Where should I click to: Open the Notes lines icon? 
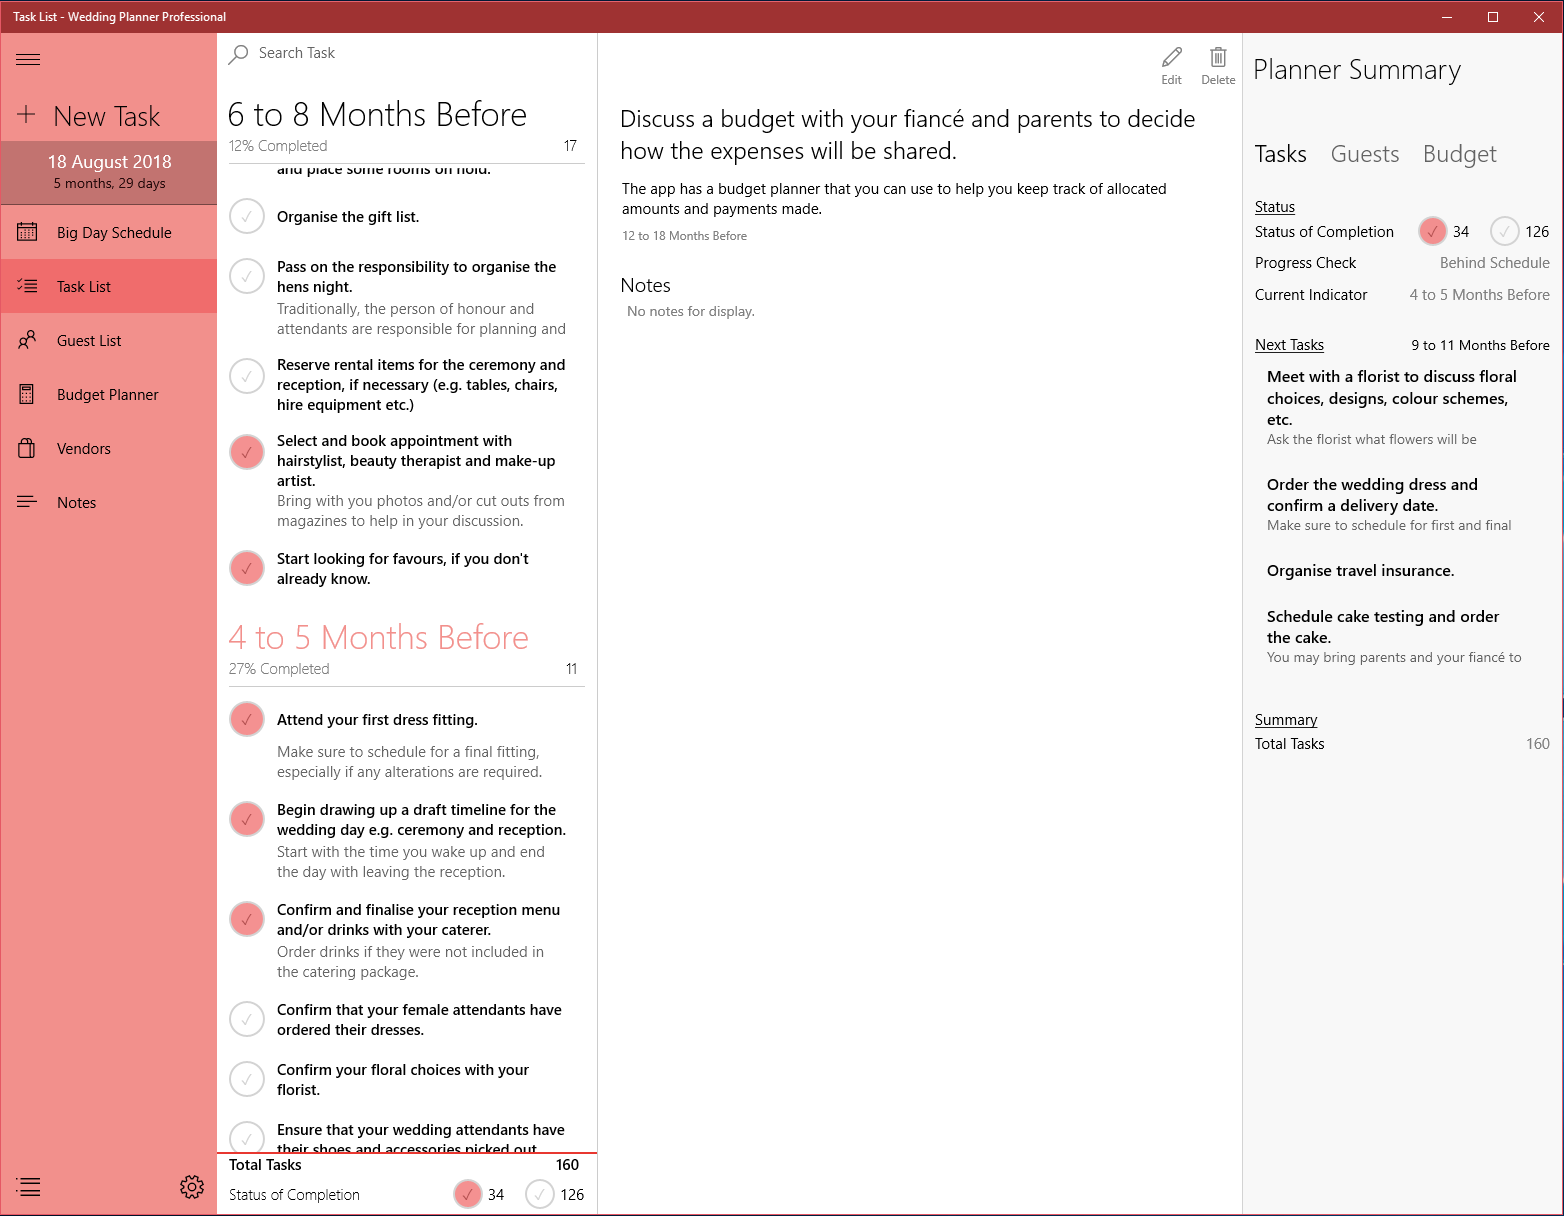(27, 502)
